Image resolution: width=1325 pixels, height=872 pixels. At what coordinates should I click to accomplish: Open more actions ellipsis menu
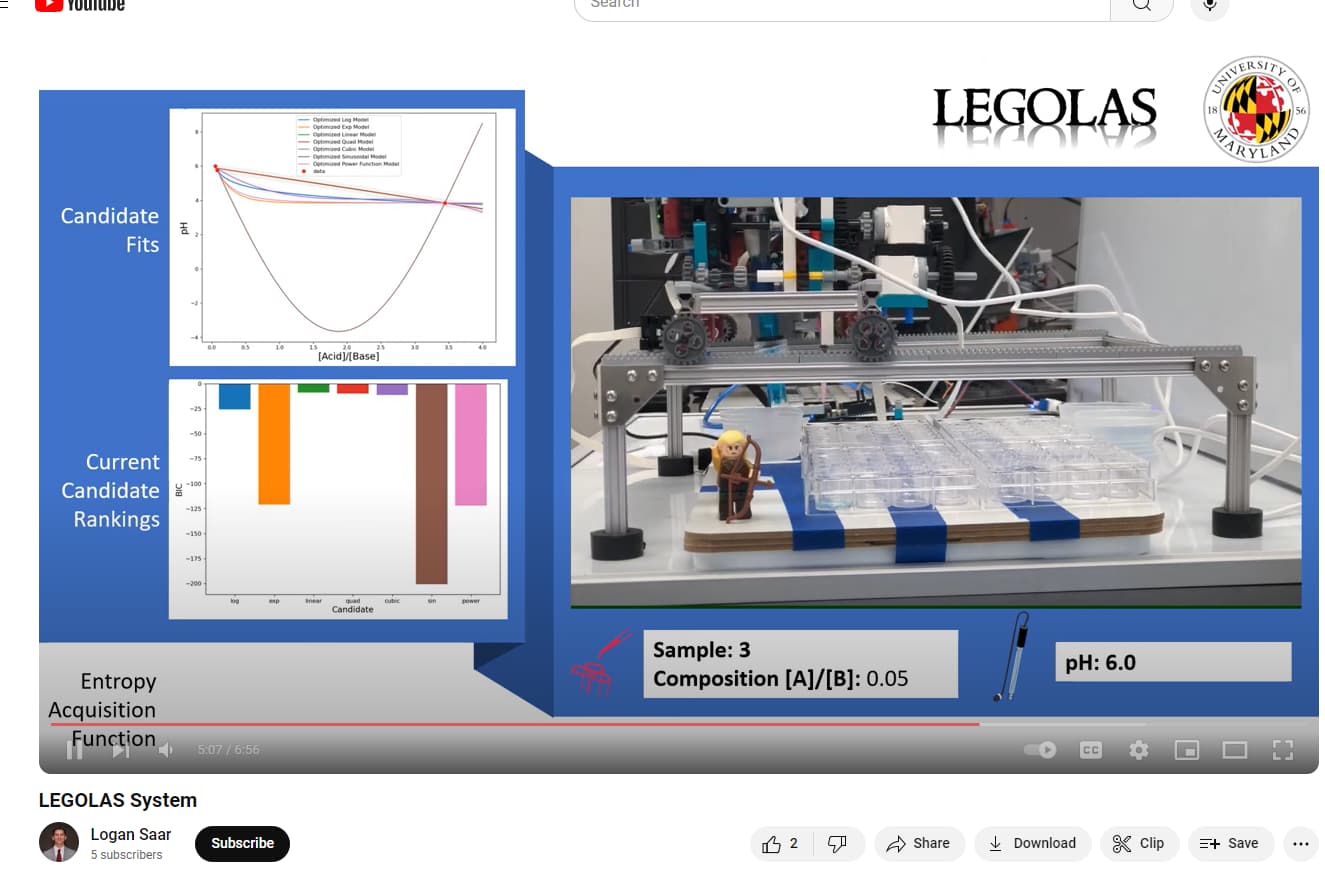tap(1300, 843)
